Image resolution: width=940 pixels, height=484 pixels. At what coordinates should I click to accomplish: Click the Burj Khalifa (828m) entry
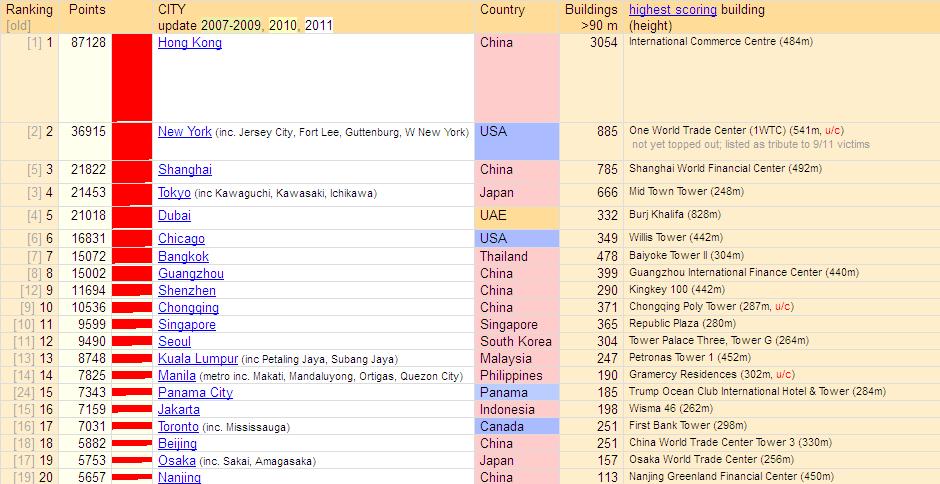(x=674, y=215)
